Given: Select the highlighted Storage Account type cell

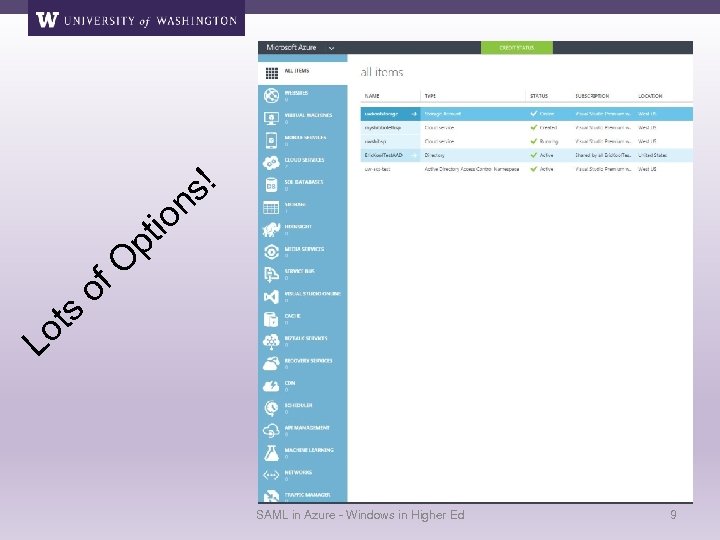Looking at the screenshot, I should 443,114.
